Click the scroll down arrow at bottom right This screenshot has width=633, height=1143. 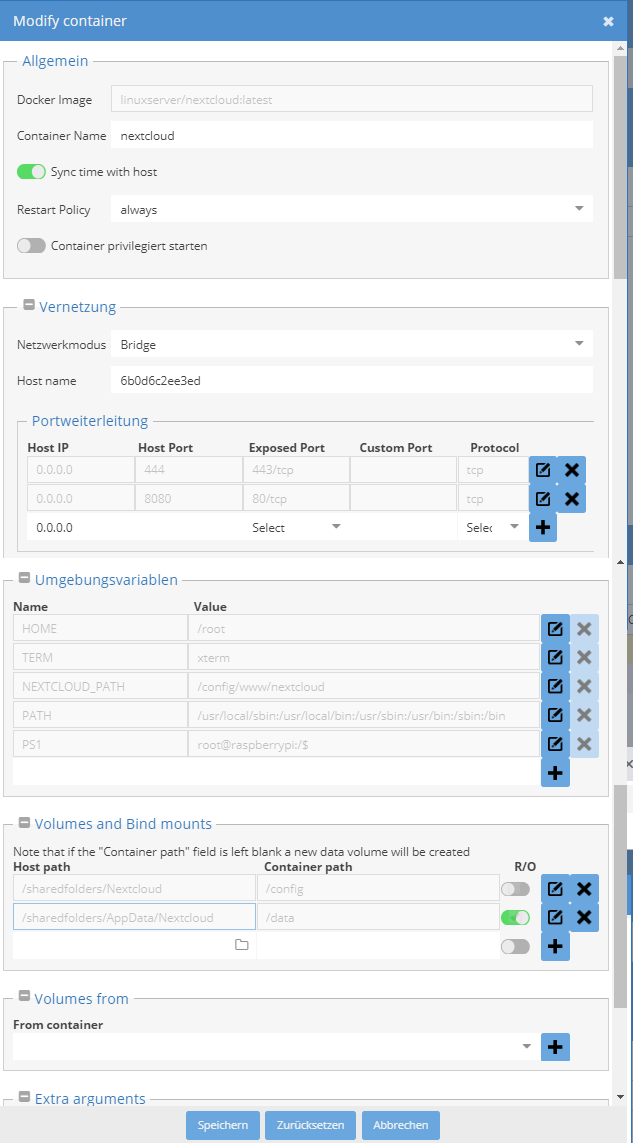621,1096
